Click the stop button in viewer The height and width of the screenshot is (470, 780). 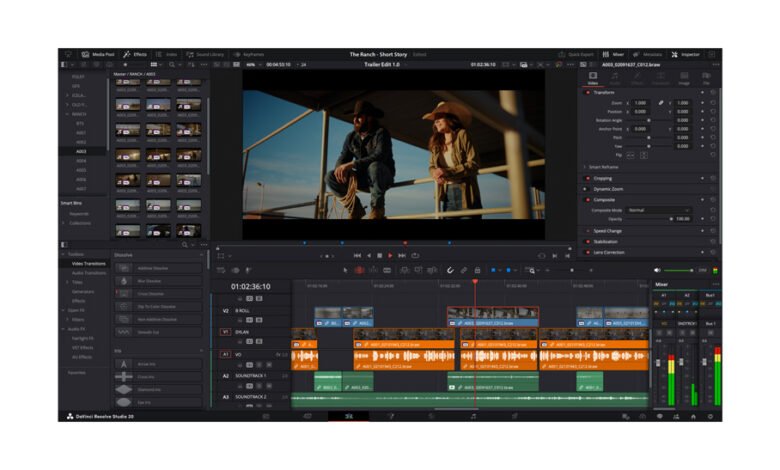379,255
